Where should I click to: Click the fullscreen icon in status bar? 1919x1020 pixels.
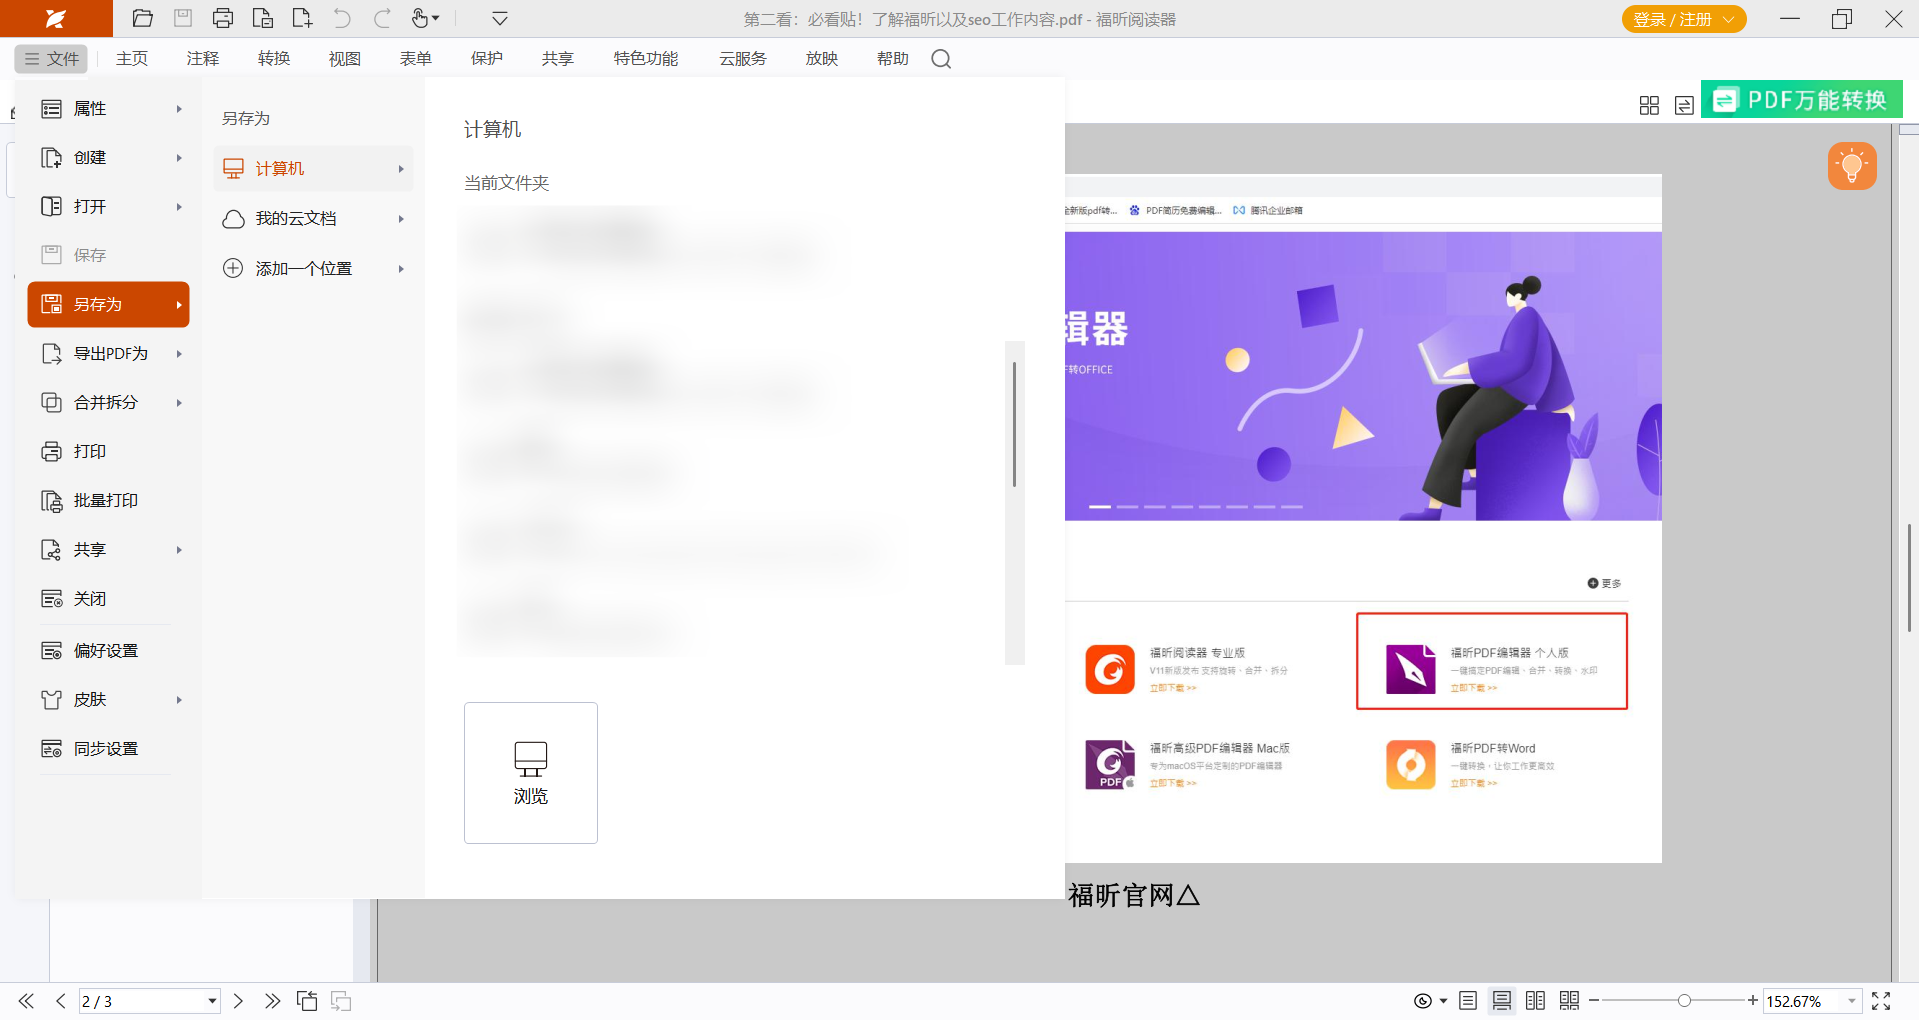pyautogui.click(x=1881, y=1001)
